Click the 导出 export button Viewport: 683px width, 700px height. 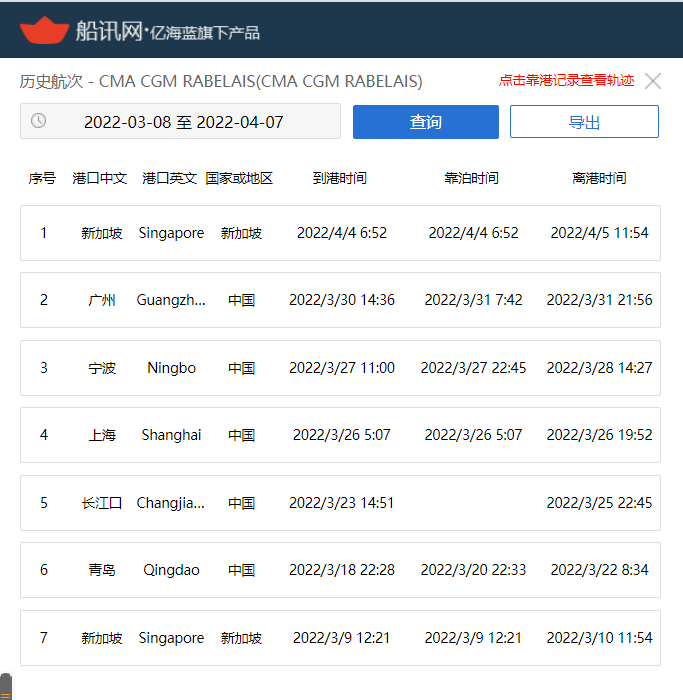coord(584,121)
